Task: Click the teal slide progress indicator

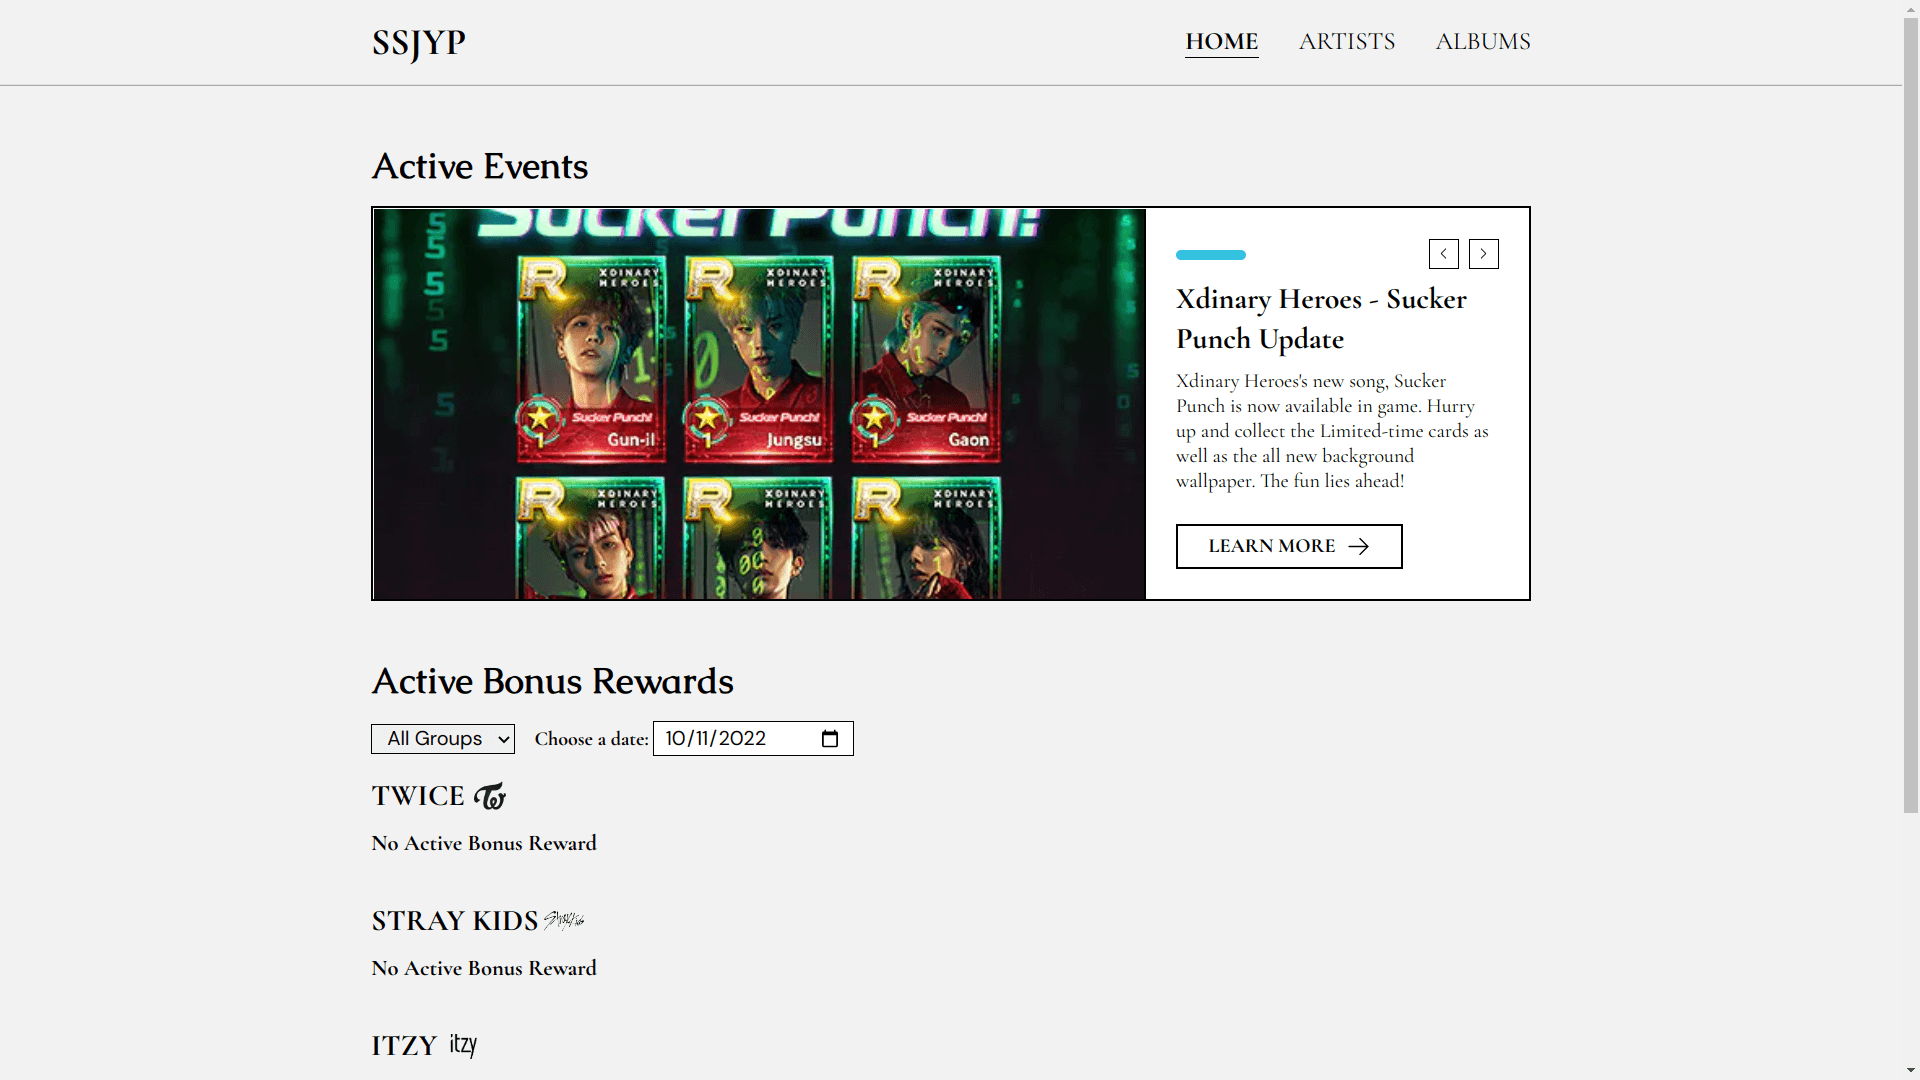Action: coord(1210,255)
